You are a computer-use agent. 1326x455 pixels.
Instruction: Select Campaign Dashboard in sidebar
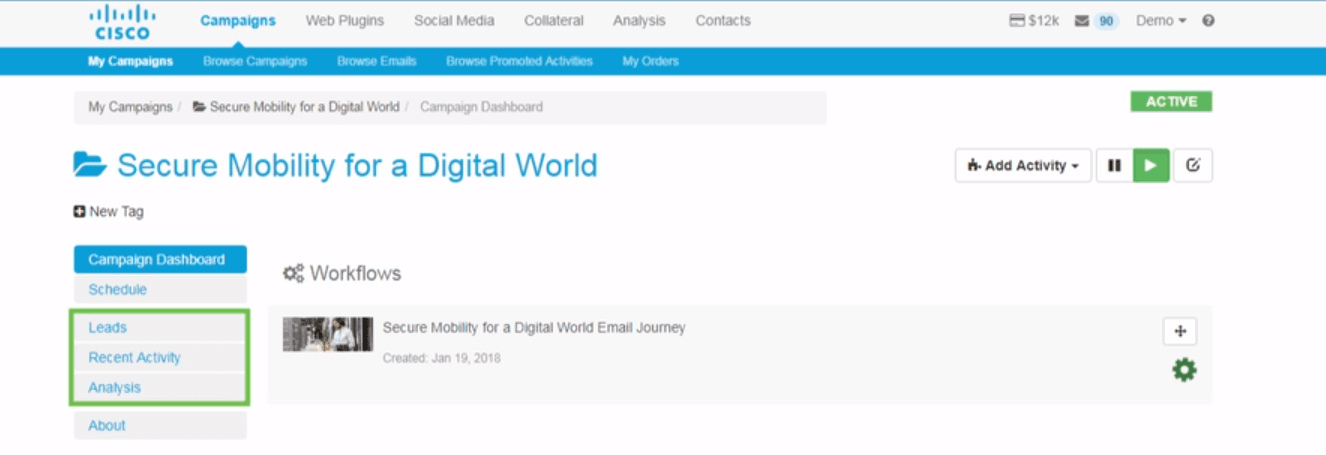tap(160, 260)
